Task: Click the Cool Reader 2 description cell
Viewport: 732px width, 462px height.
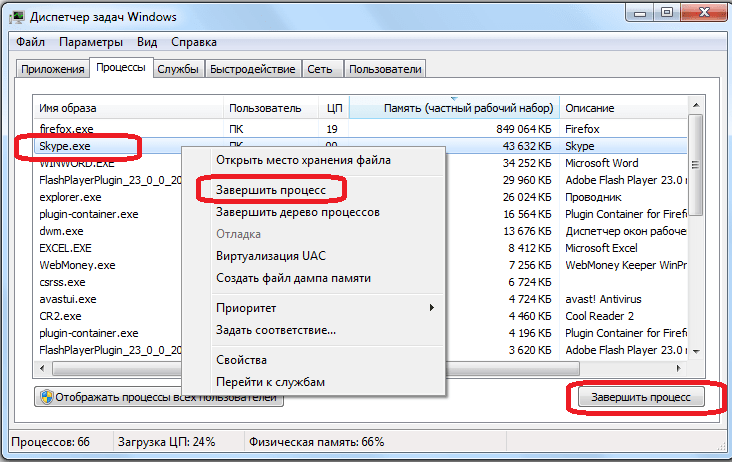Action: pos(599,316)
